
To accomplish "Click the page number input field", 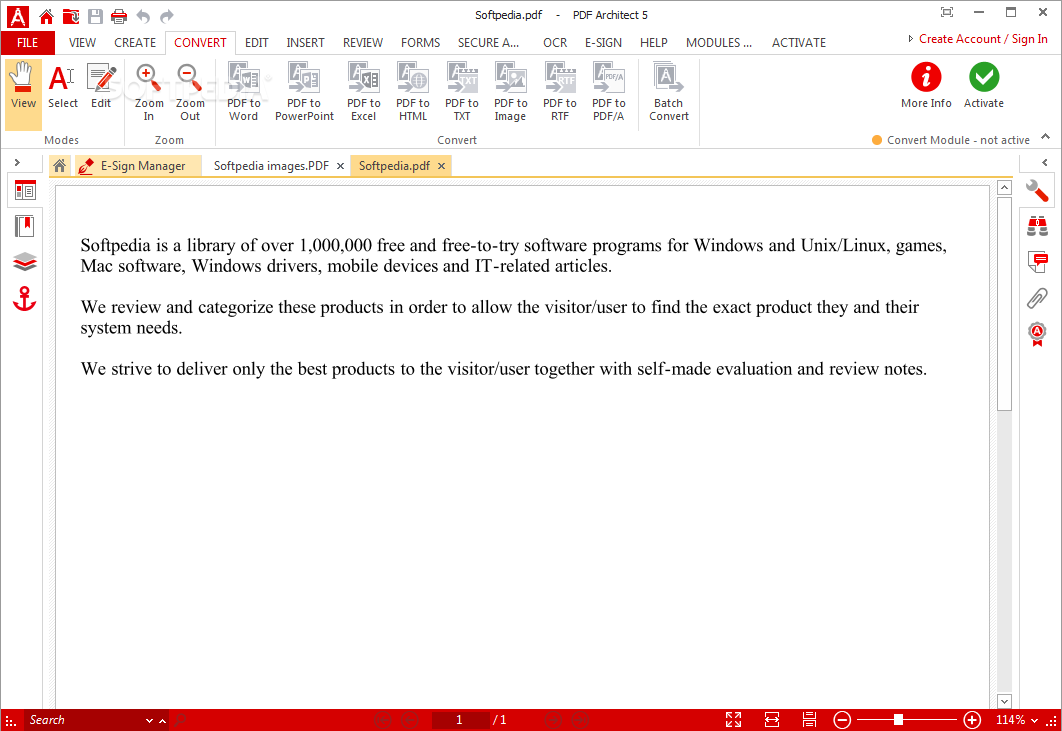I will point(459,720).
